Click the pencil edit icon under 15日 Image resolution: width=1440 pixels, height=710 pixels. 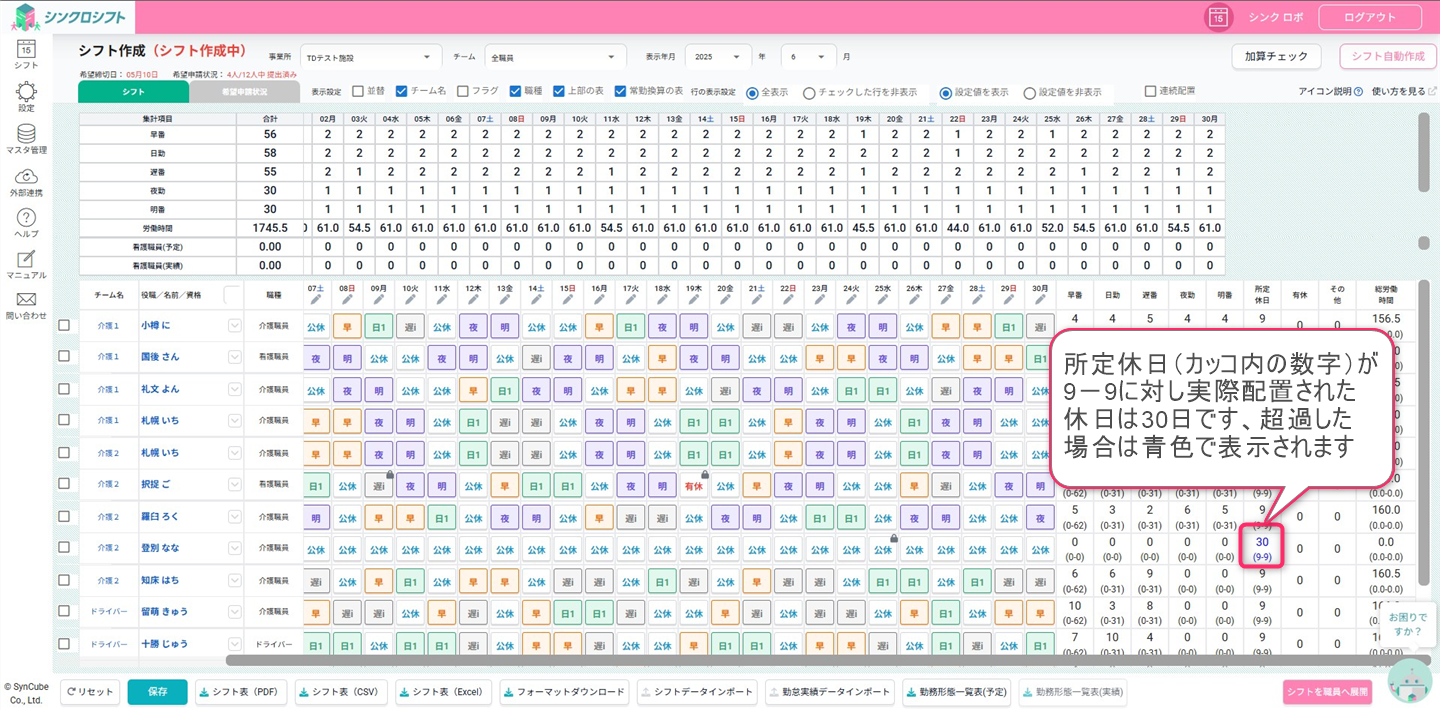(568, 298)
